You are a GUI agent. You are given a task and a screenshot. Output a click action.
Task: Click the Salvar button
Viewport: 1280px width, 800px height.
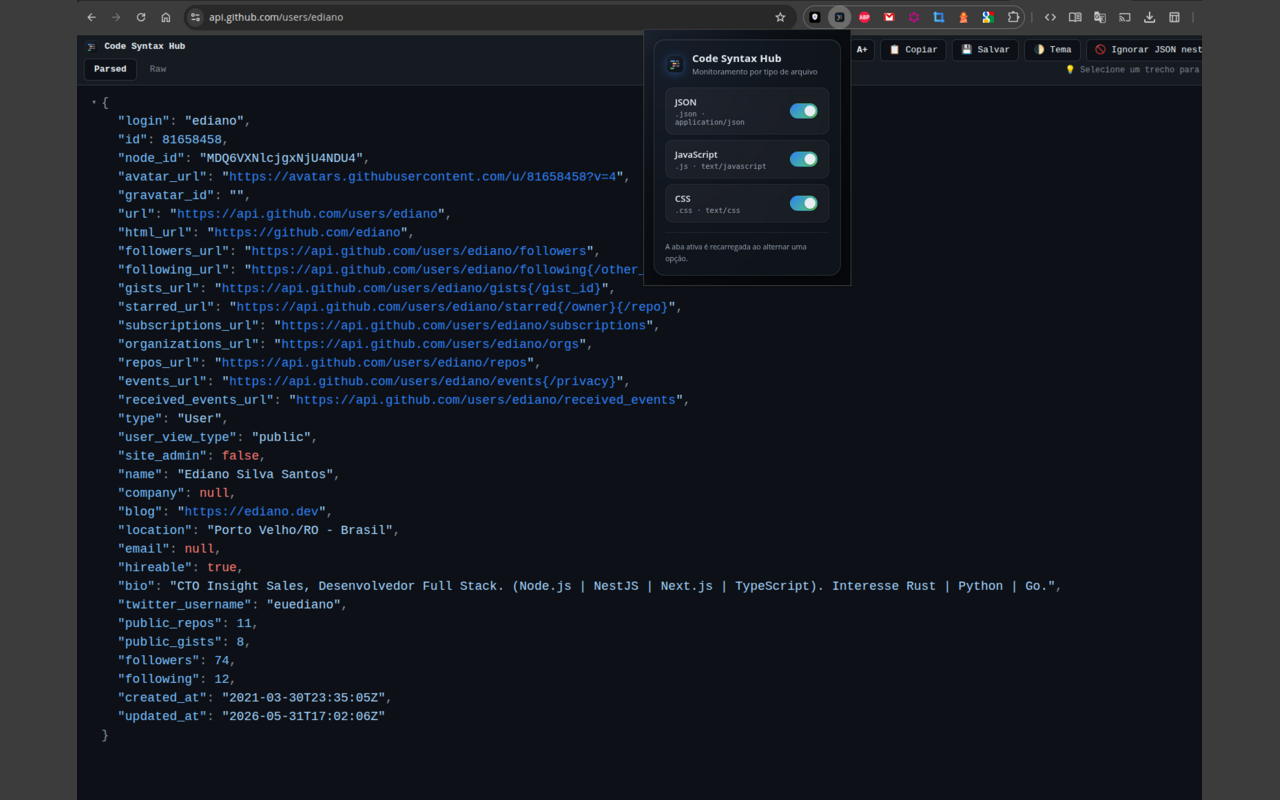(x=985, y=49)
